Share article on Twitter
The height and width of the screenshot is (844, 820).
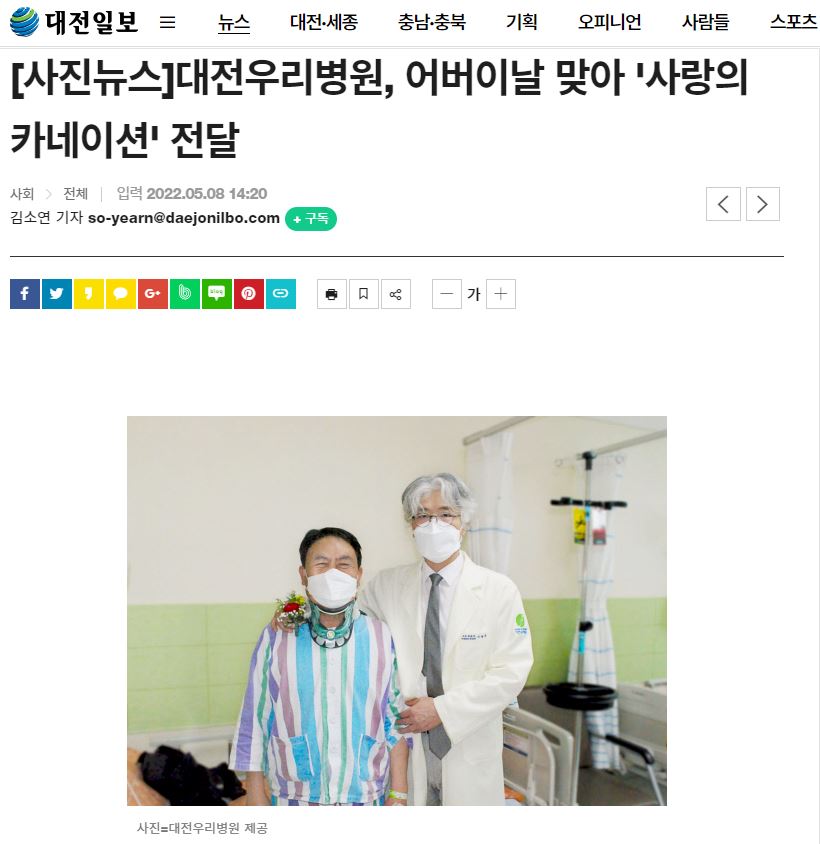57,294
